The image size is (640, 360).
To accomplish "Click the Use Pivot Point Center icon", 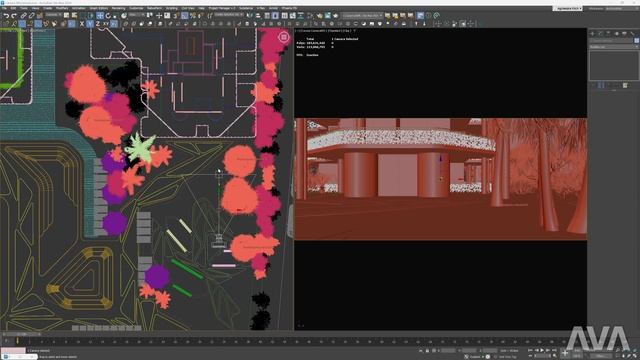I will tap(149, 16).
